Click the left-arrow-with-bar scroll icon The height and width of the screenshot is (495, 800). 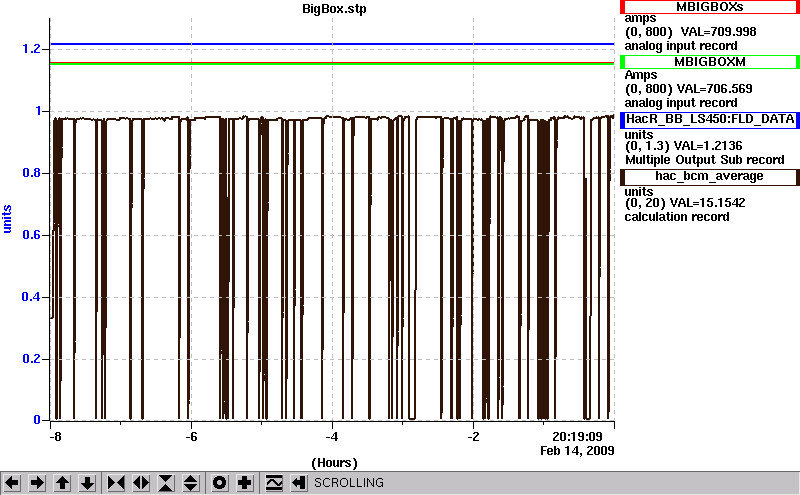click(299, 483)
